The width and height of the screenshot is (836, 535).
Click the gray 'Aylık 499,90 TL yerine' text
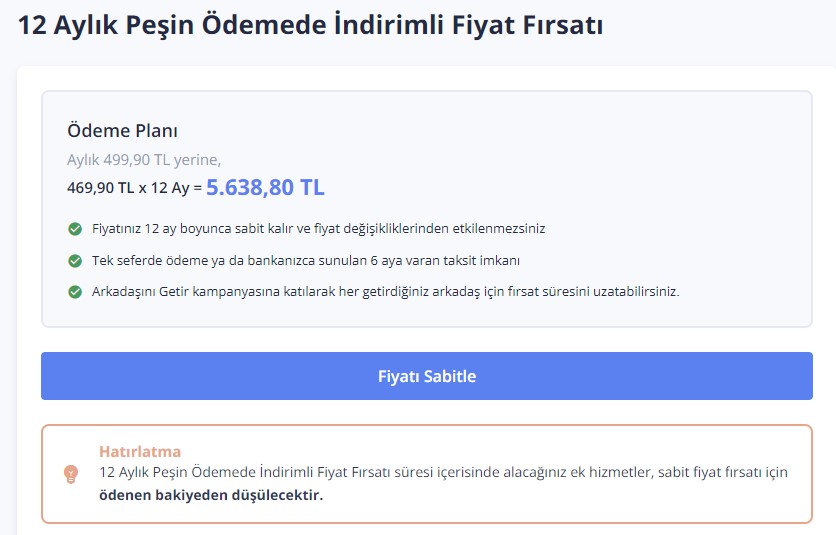coord(144,159)
